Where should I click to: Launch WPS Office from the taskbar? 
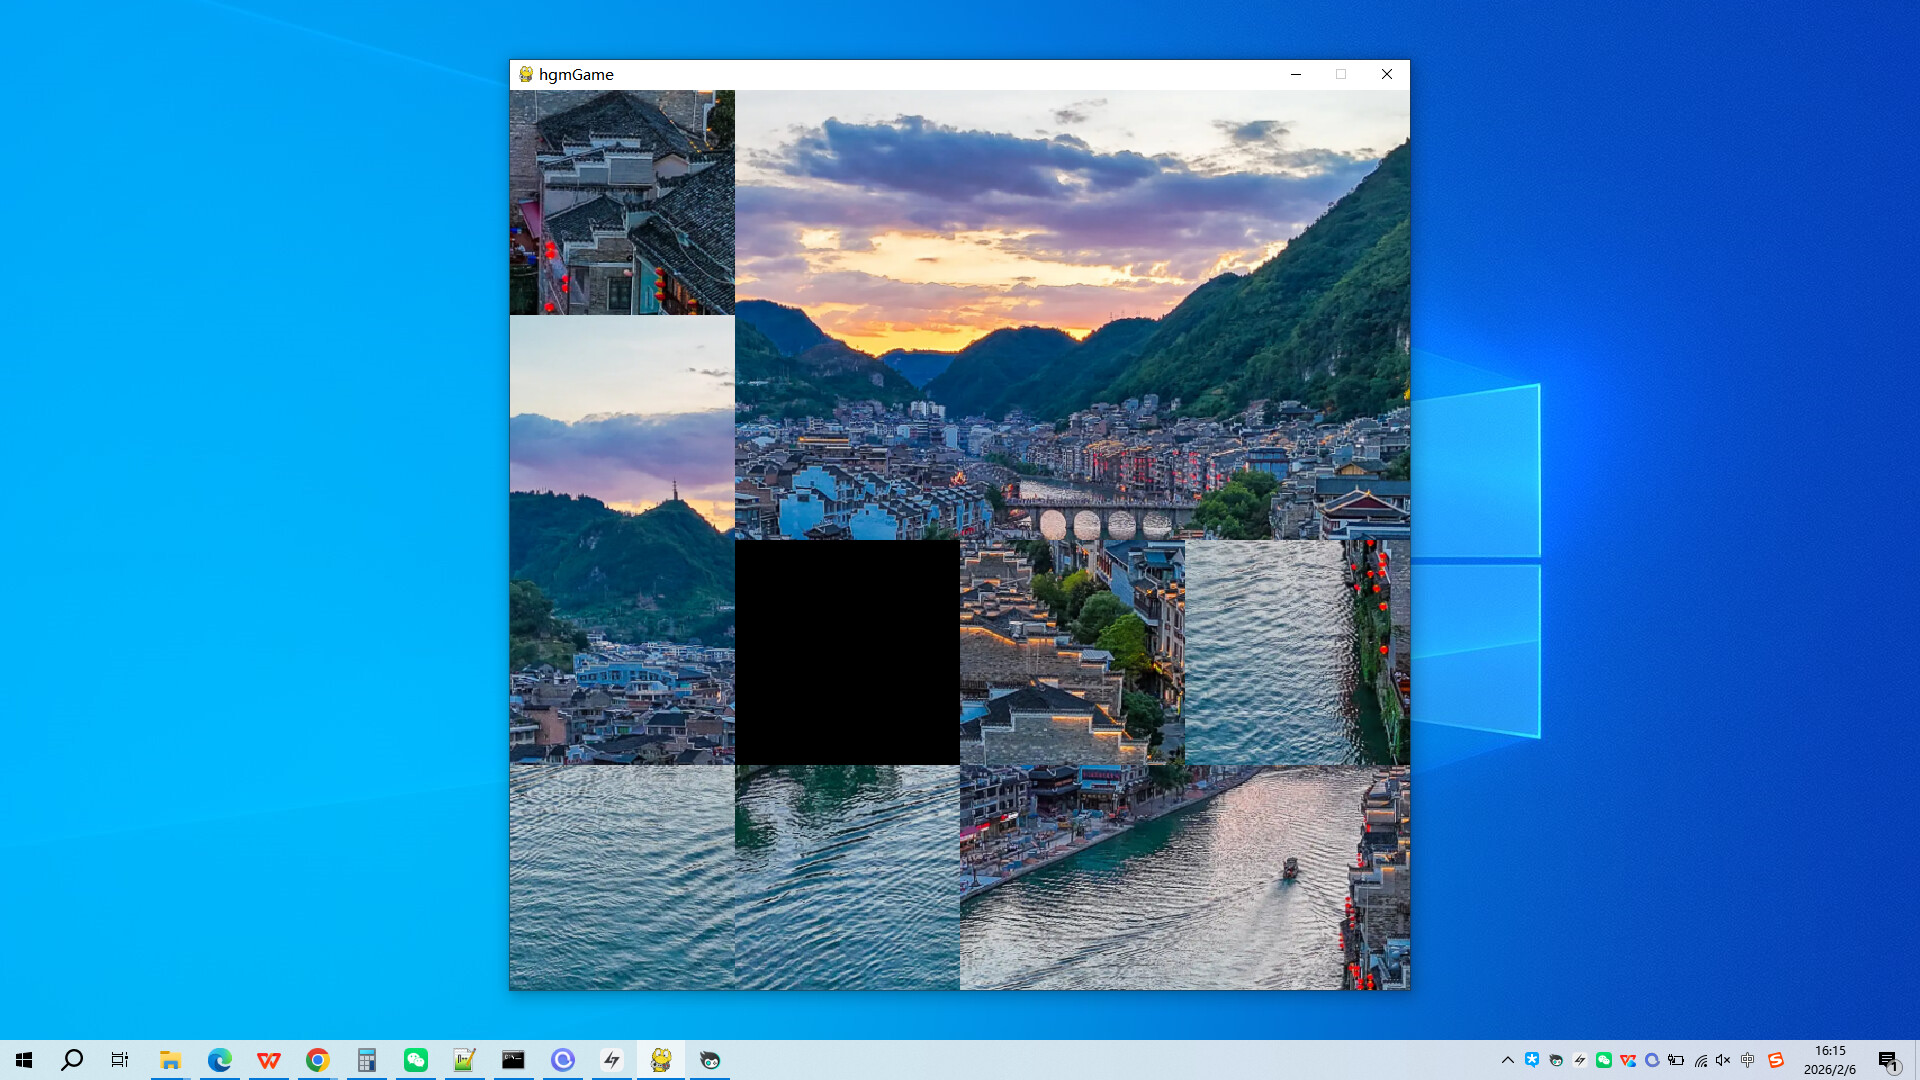tap(268, 1060)
